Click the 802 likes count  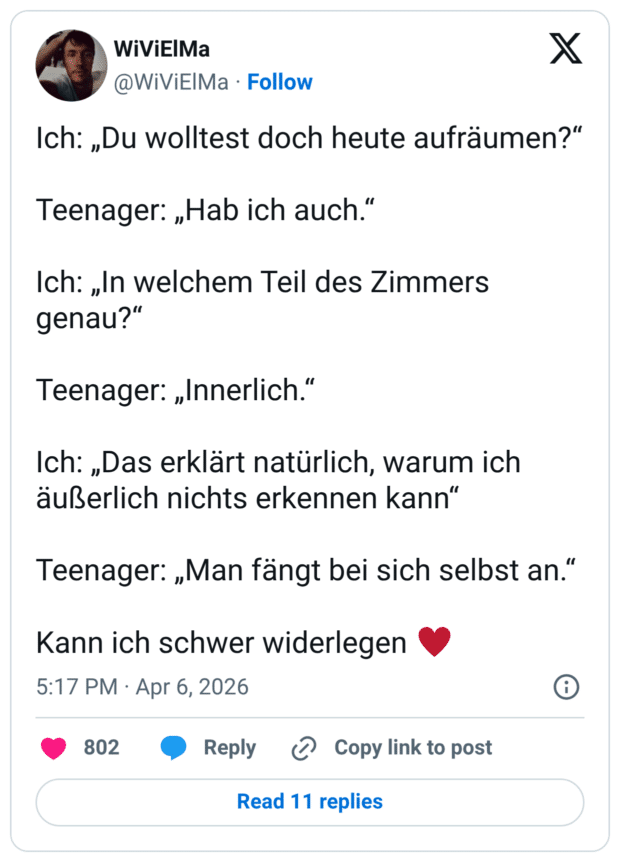point(102,748)
